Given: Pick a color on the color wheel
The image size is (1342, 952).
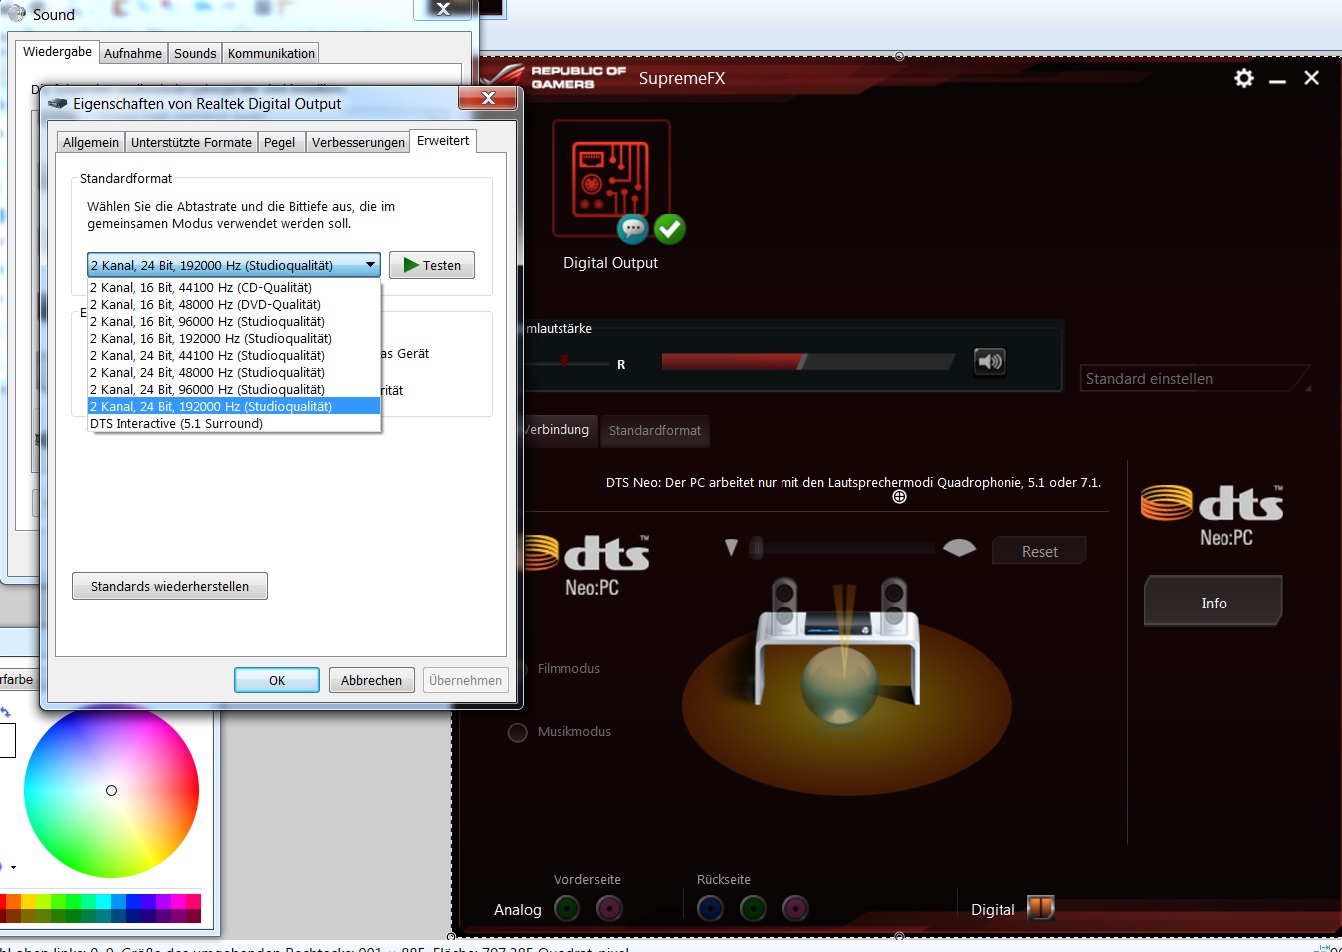Looking at the screenshot, I should click(x=111, y=790).
